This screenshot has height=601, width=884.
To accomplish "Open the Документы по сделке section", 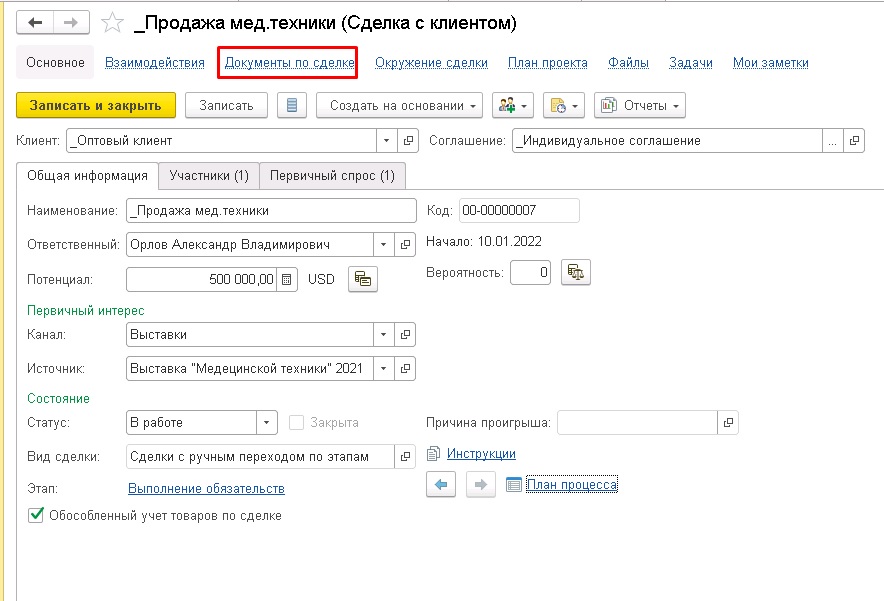I will [x=289, y=62].
